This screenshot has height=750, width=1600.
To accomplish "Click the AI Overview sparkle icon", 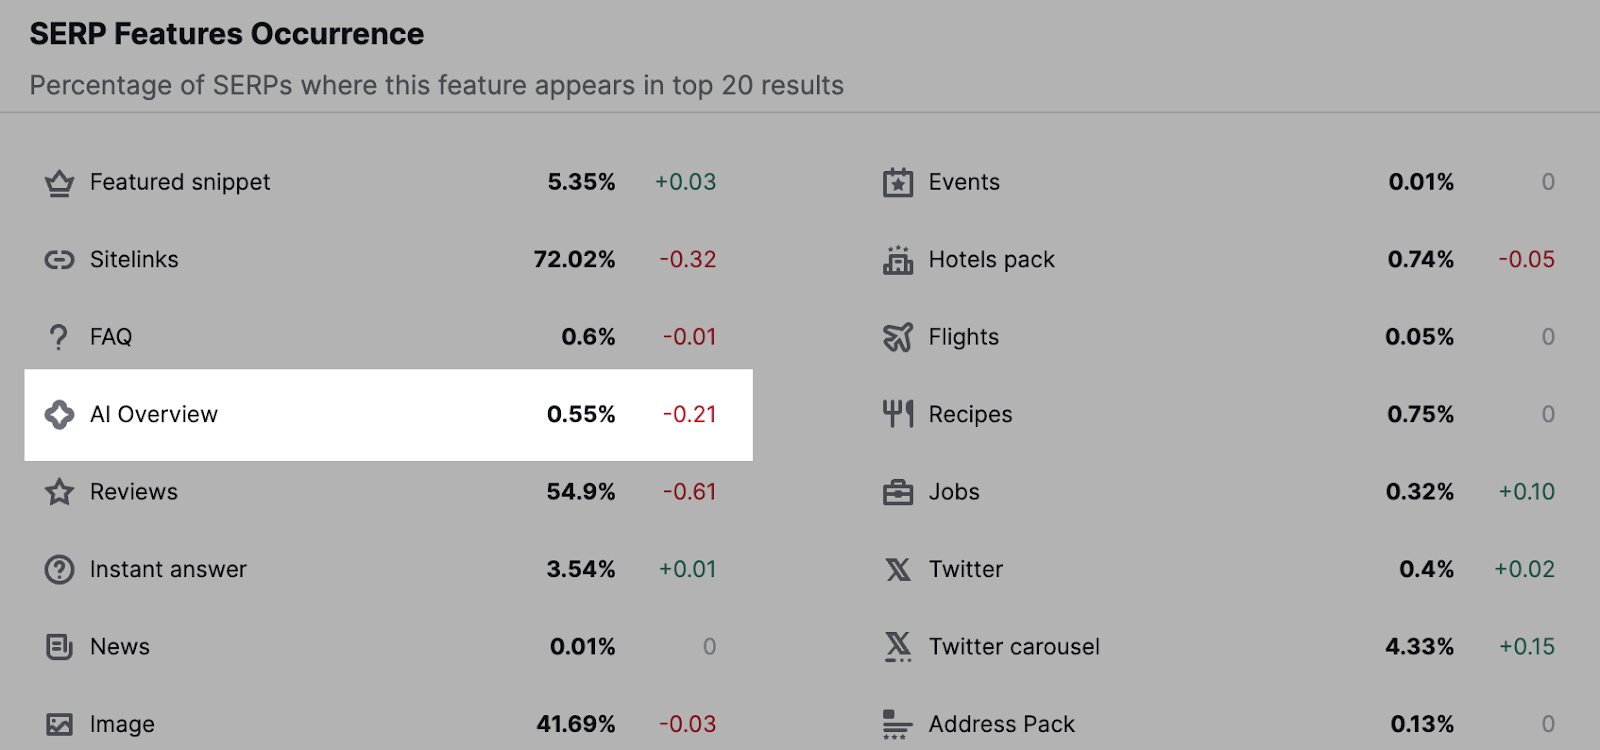I will pyautogui.click(x=59, y=414).
